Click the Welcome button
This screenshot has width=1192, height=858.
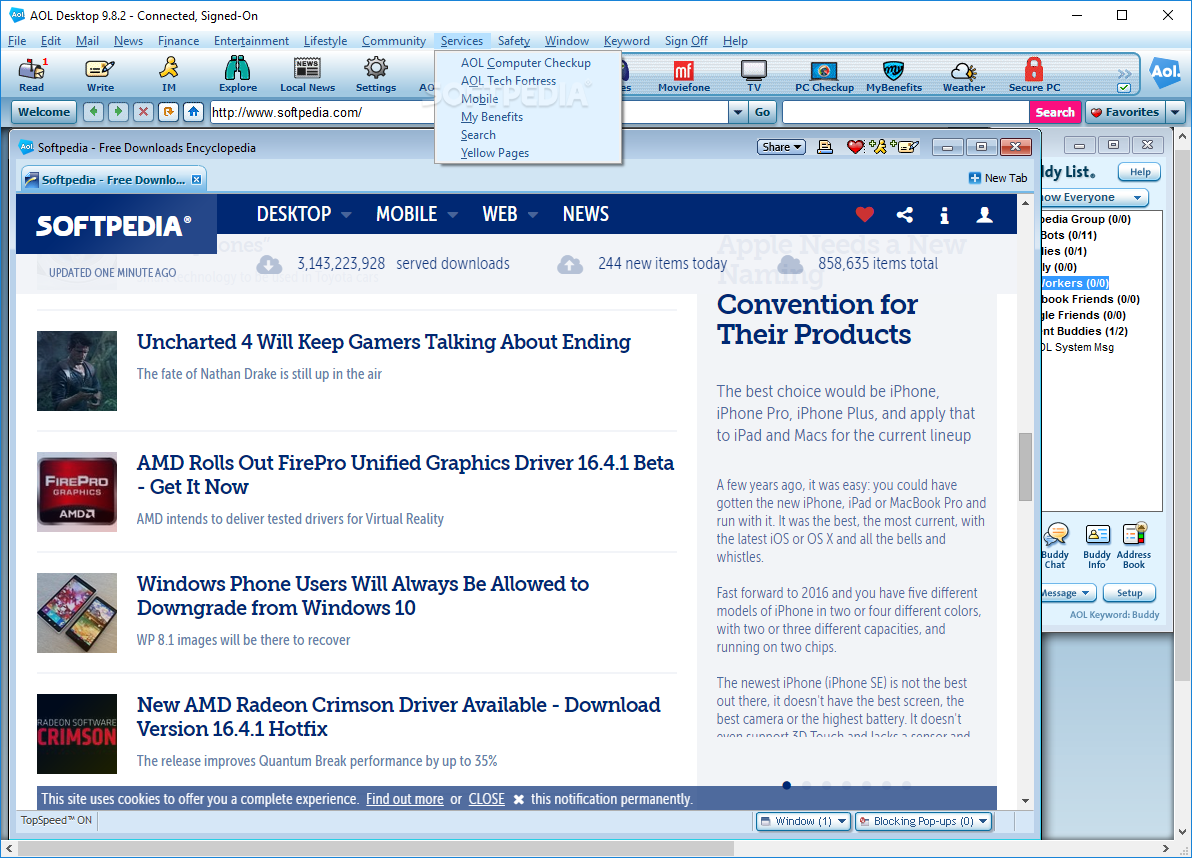44,112
